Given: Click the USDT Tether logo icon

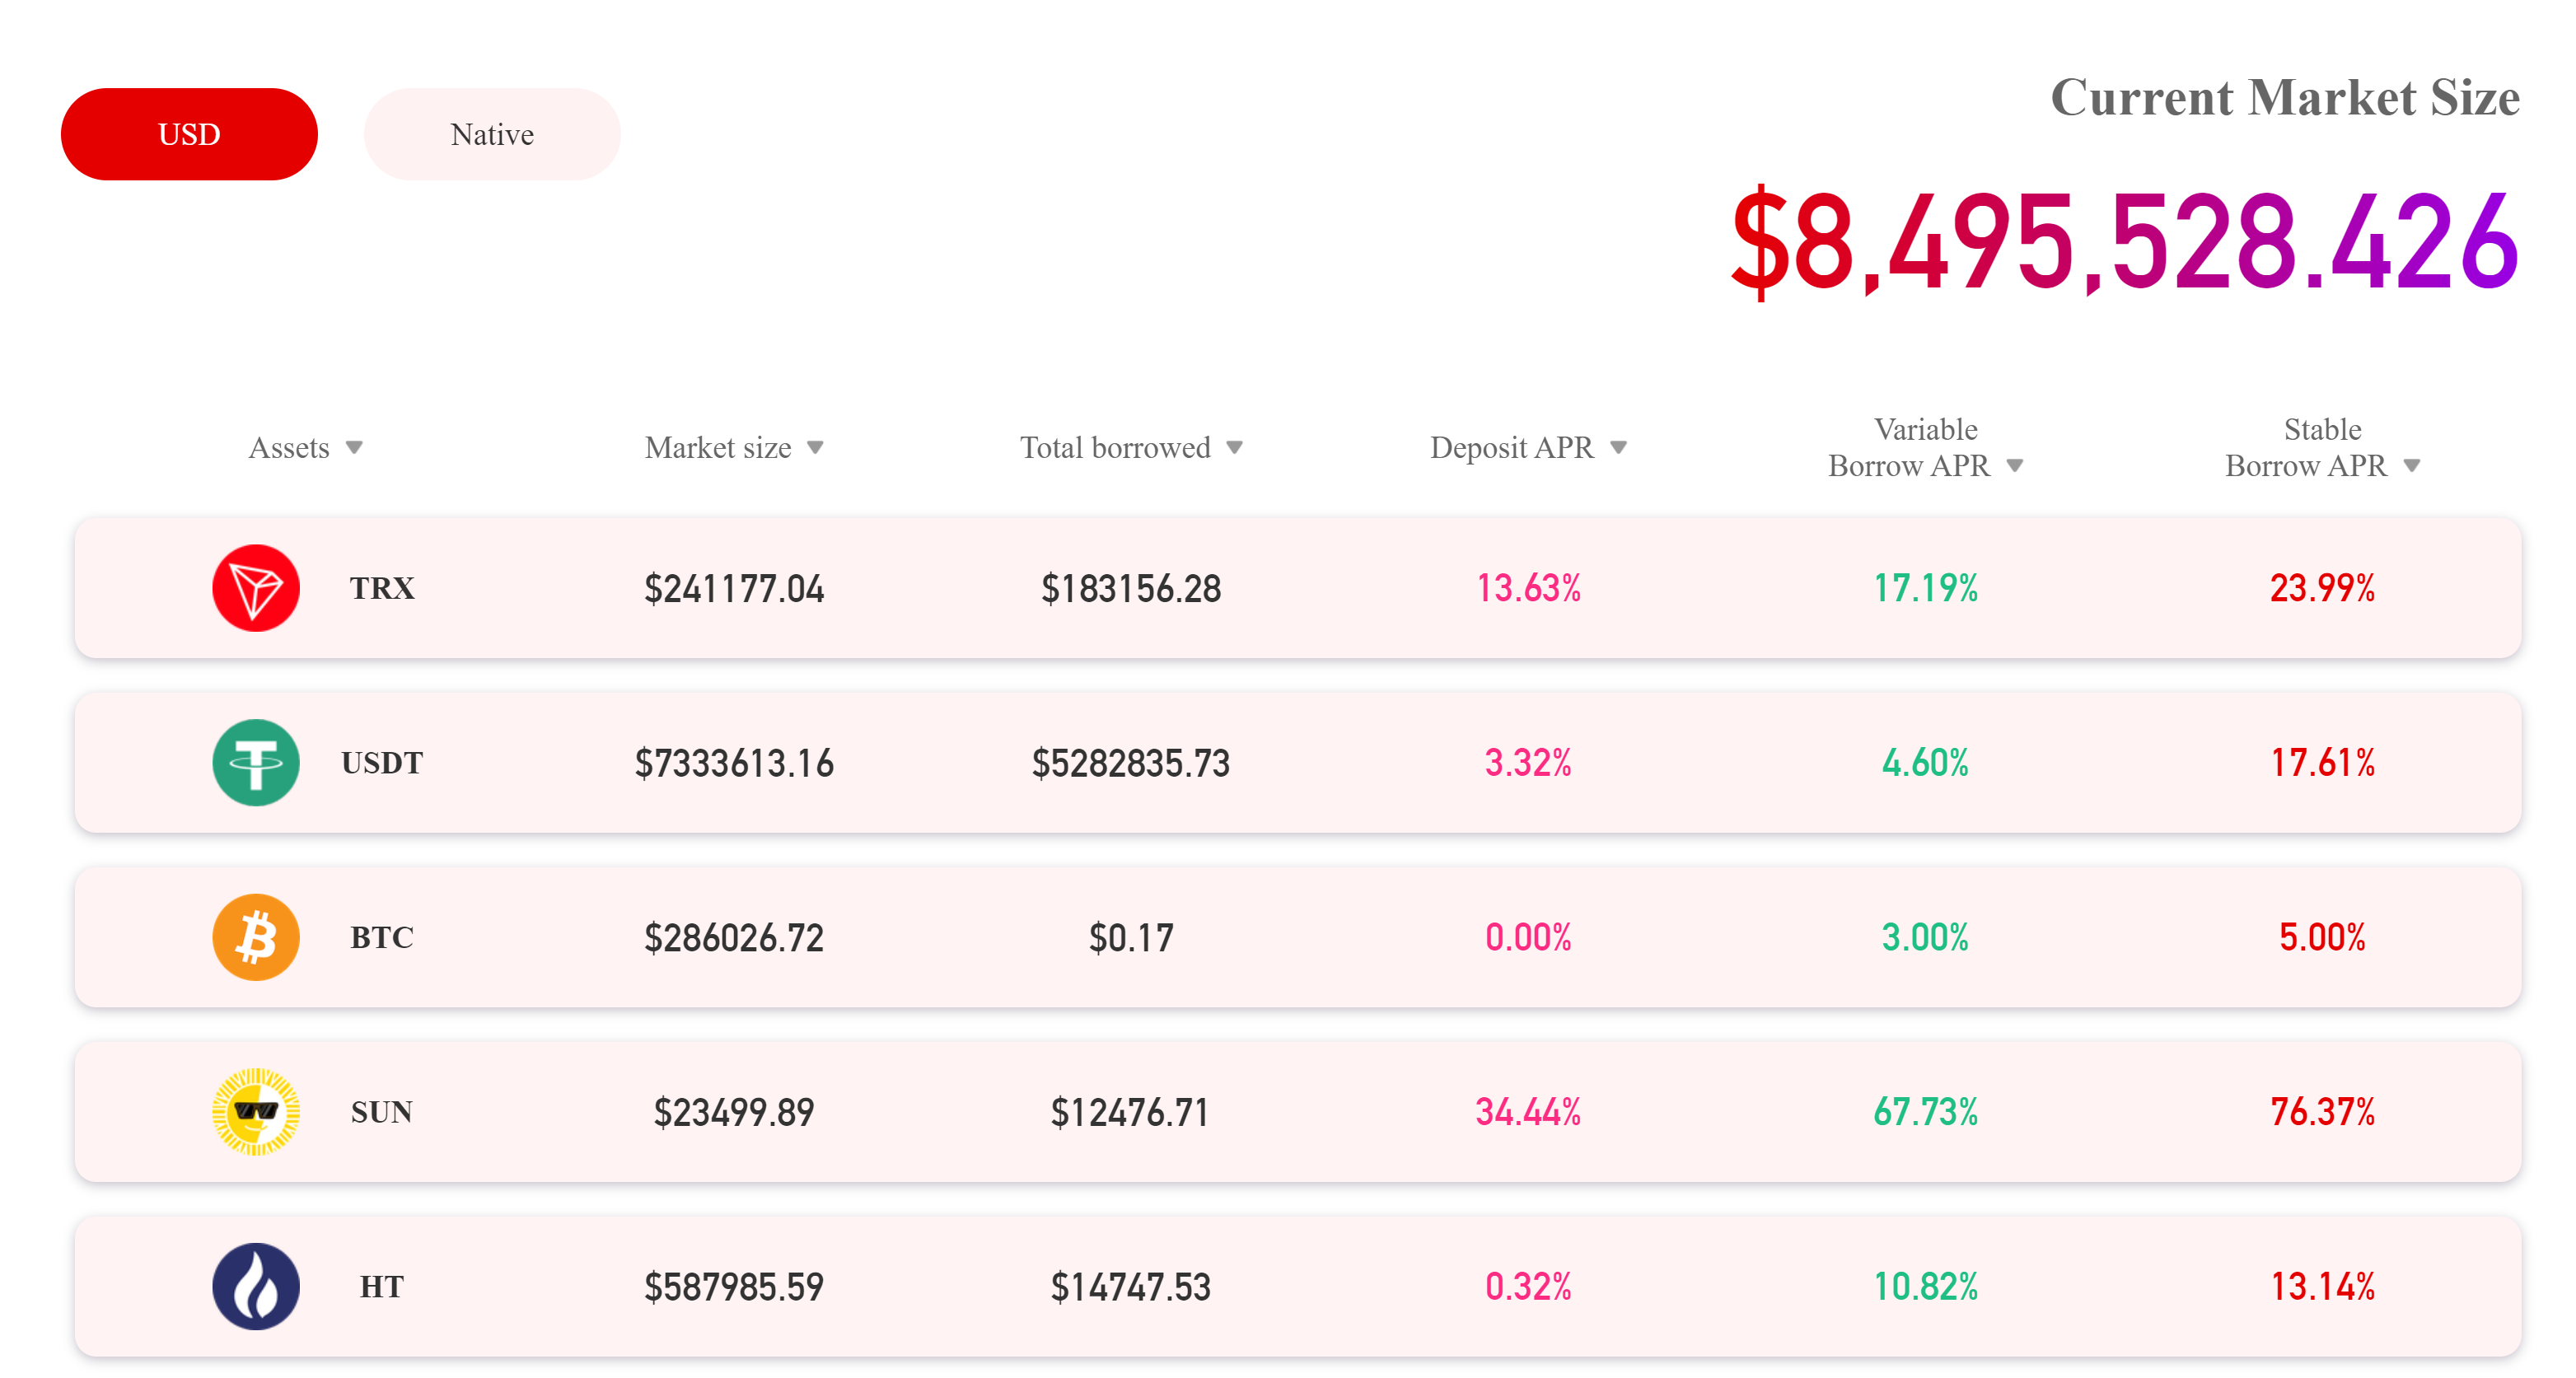Looking at the screenshot, I should pyautogui.click(x=255, y=763).
